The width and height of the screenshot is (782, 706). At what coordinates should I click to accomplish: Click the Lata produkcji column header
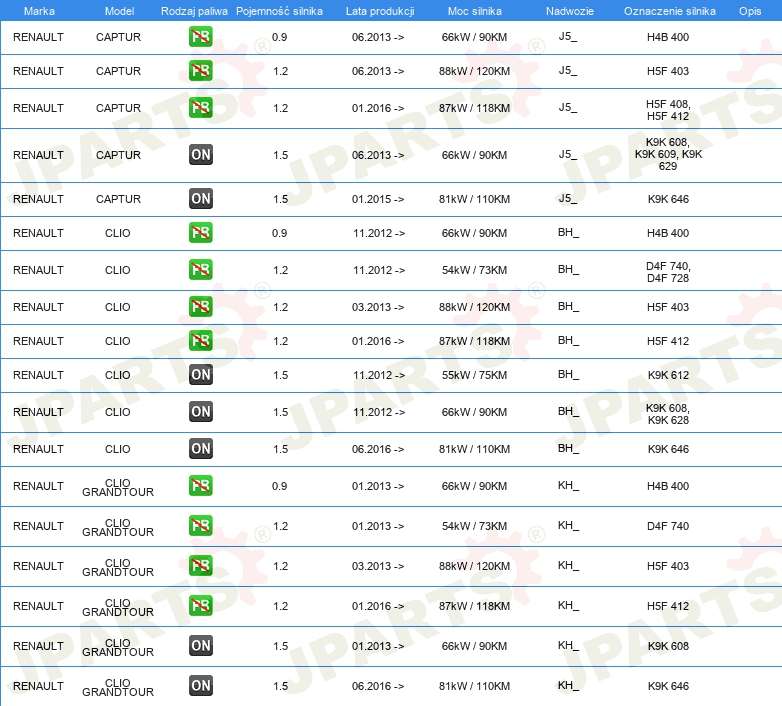(380, 11)
